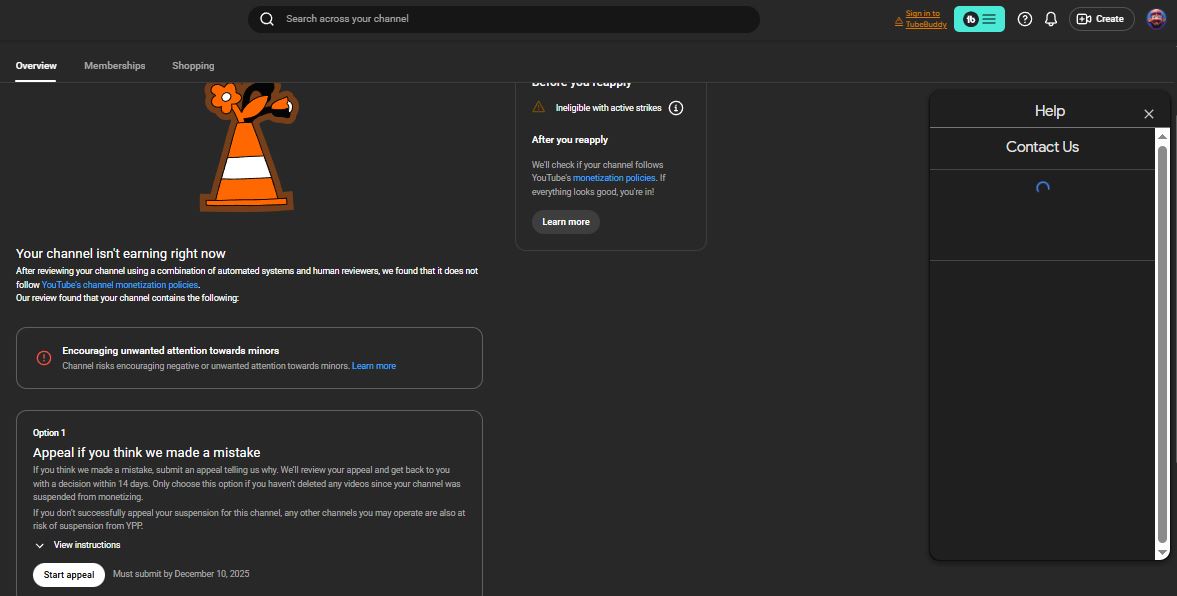Viewport: 1177px width, 596px height.
Task: Click the Help panel scrollbar thumb
Action: [1162, 344]
